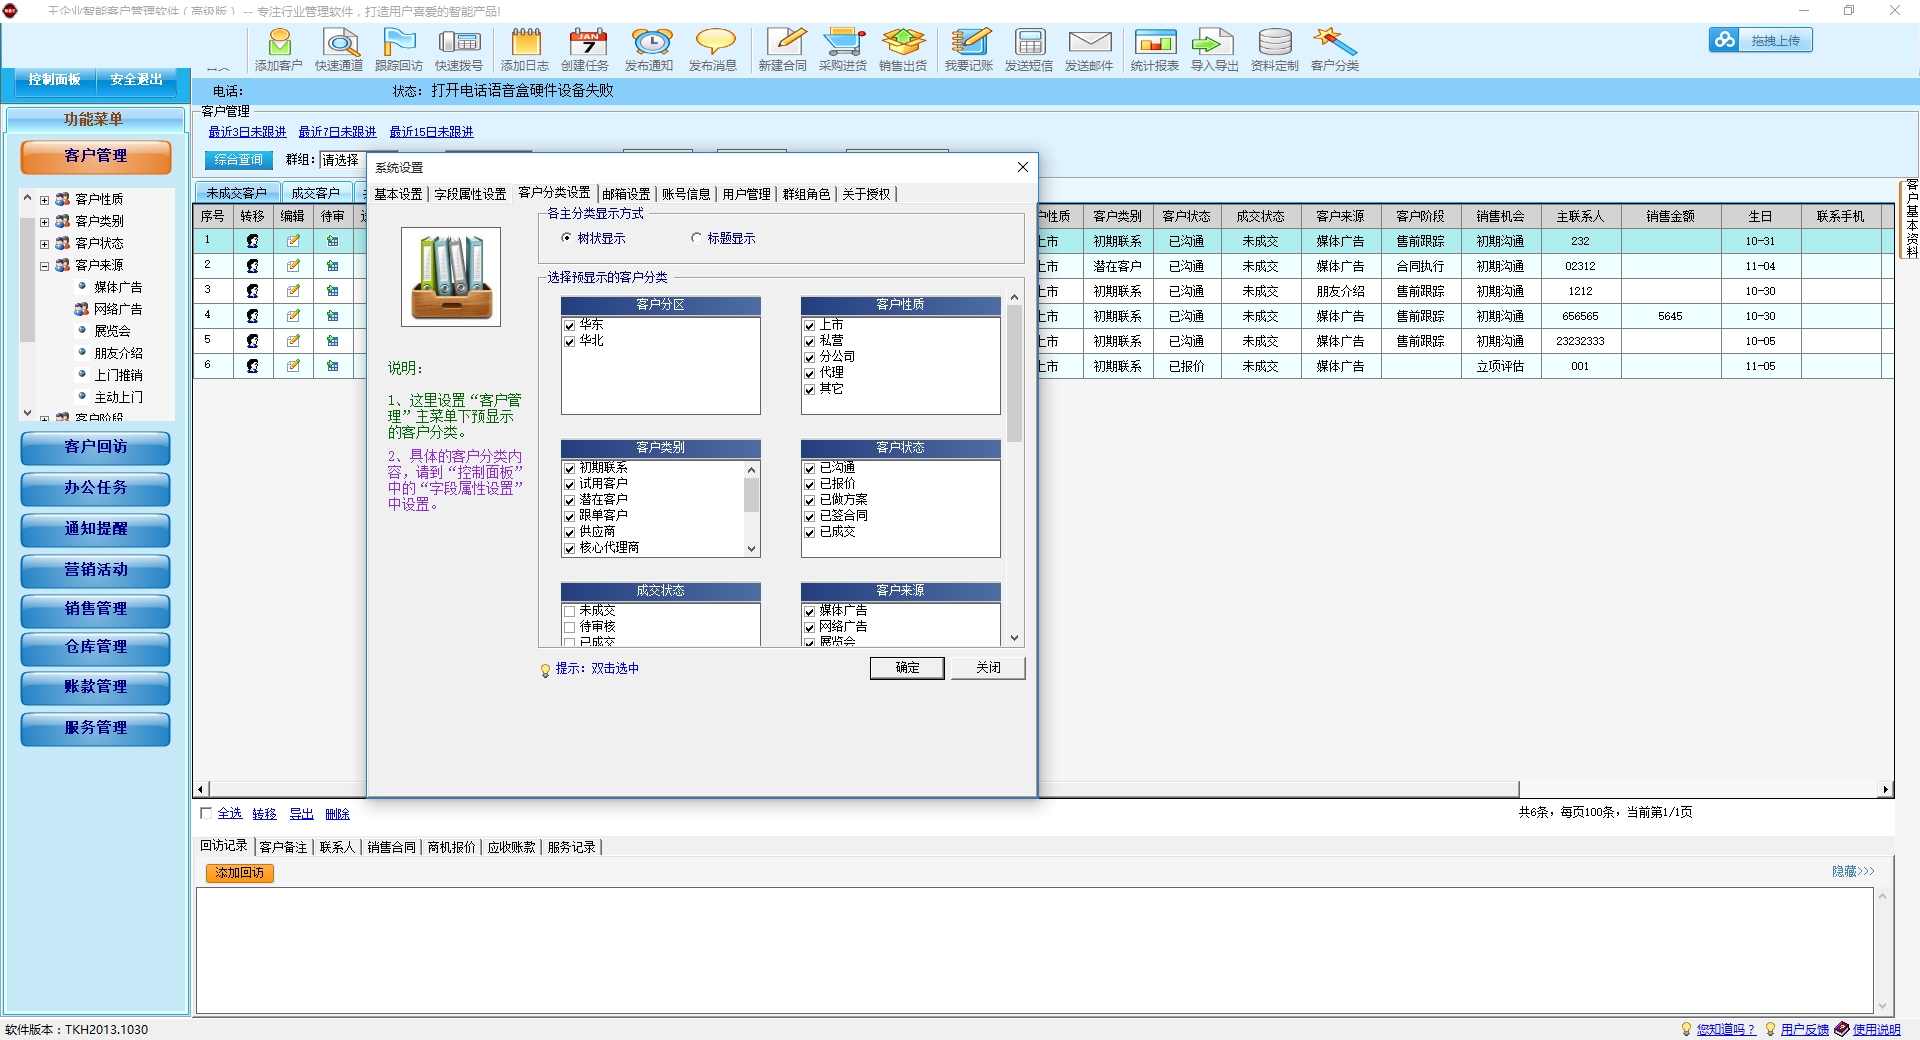Select the 标题显示 radio button
This screenshot has height=1040, width=1920.
(x=697, y=238)
